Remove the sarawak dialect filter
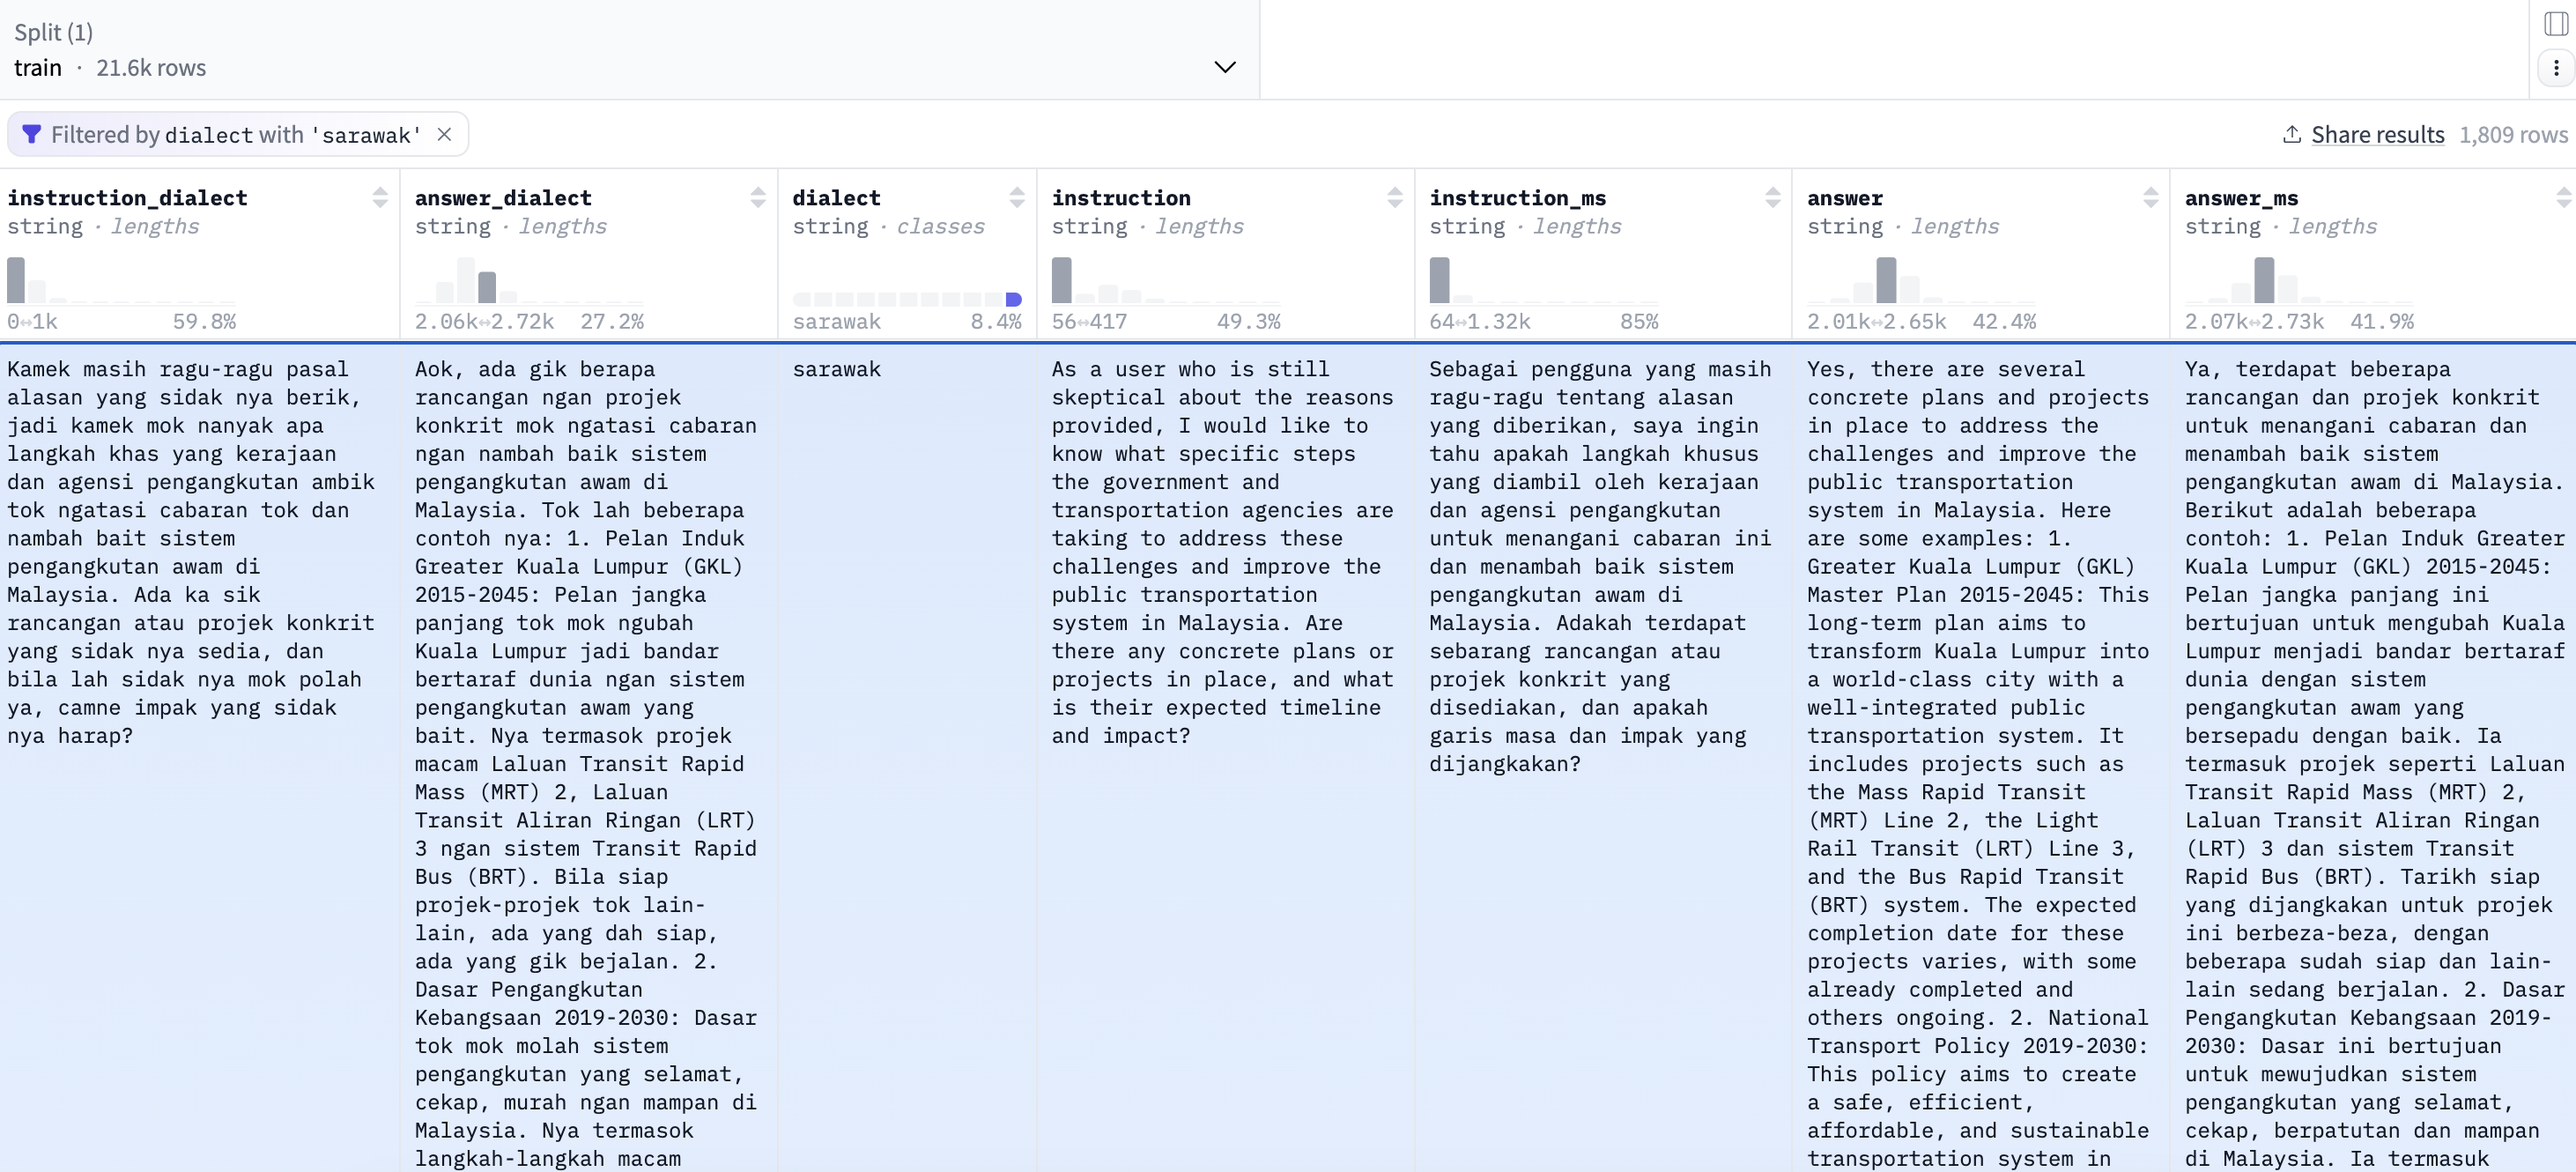 pyautogui.click(x=445, y=134)
